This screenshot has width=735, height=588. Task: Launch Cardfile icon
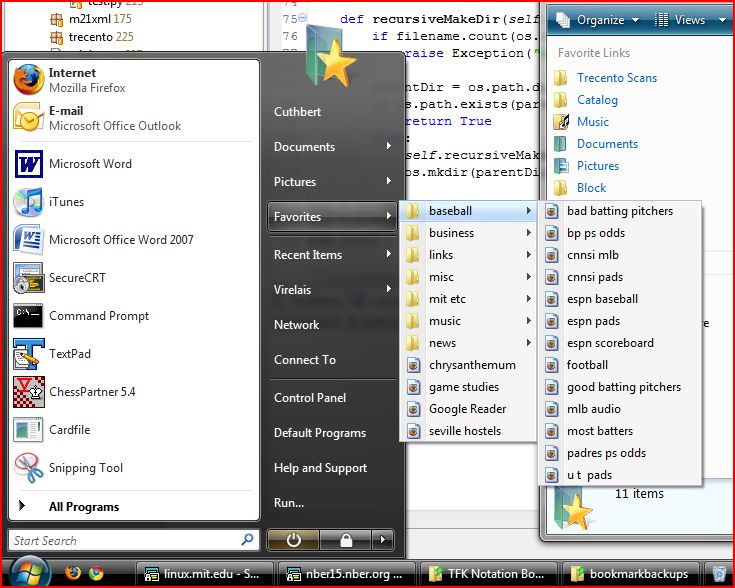[x=29, y=430]
